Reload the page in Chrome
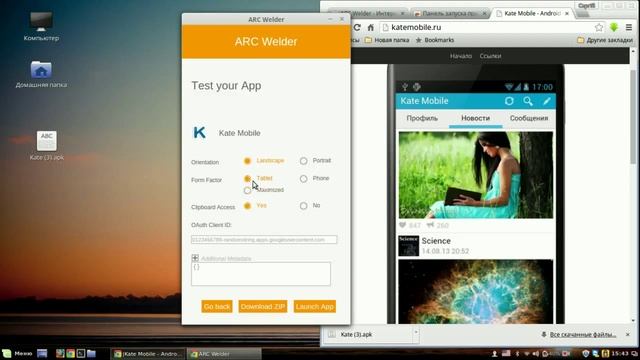 tap(357, 27)
